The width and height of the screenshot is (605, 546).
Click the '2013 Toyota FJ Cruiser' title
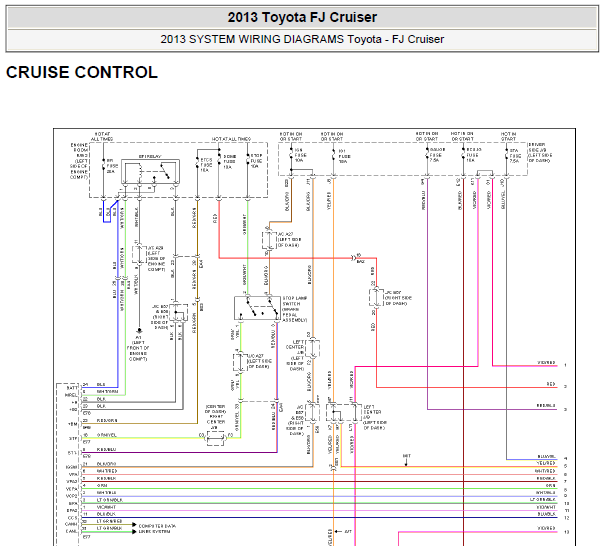tap(302, 17)
